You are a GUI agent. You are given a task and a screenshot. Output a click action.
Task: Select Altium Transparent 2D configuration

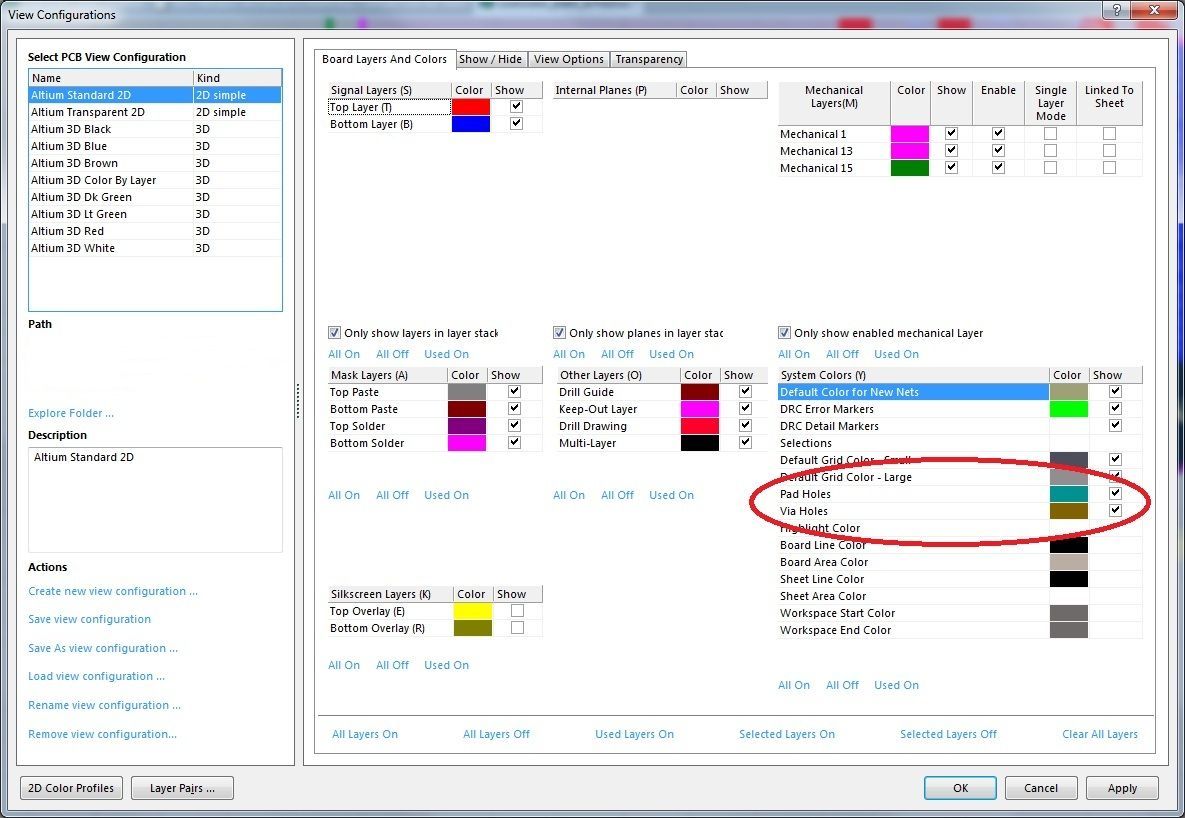[155, 112]
